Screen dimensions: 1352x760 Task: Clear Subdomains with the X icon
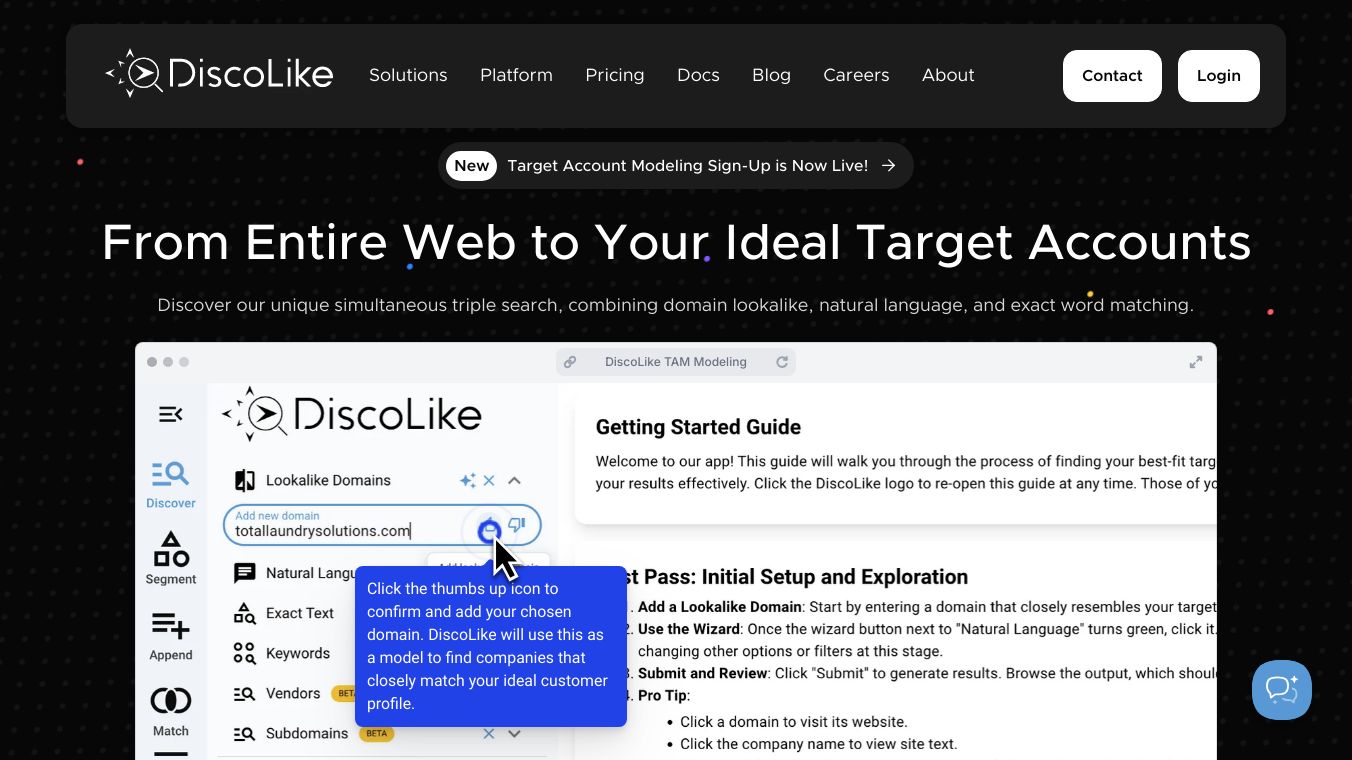click(489, 733)
